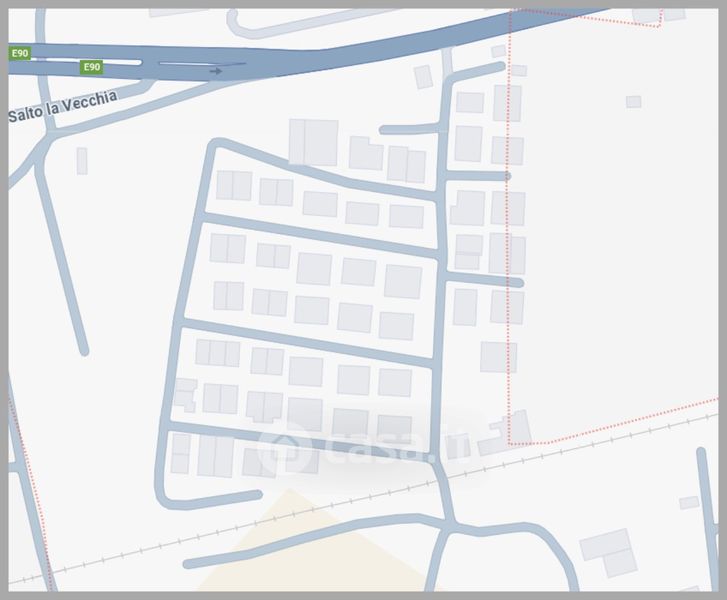Click the E90 road badge at left edge
Image resolution: width=727 pixels, height=600 pixels.
click(18, 52)
